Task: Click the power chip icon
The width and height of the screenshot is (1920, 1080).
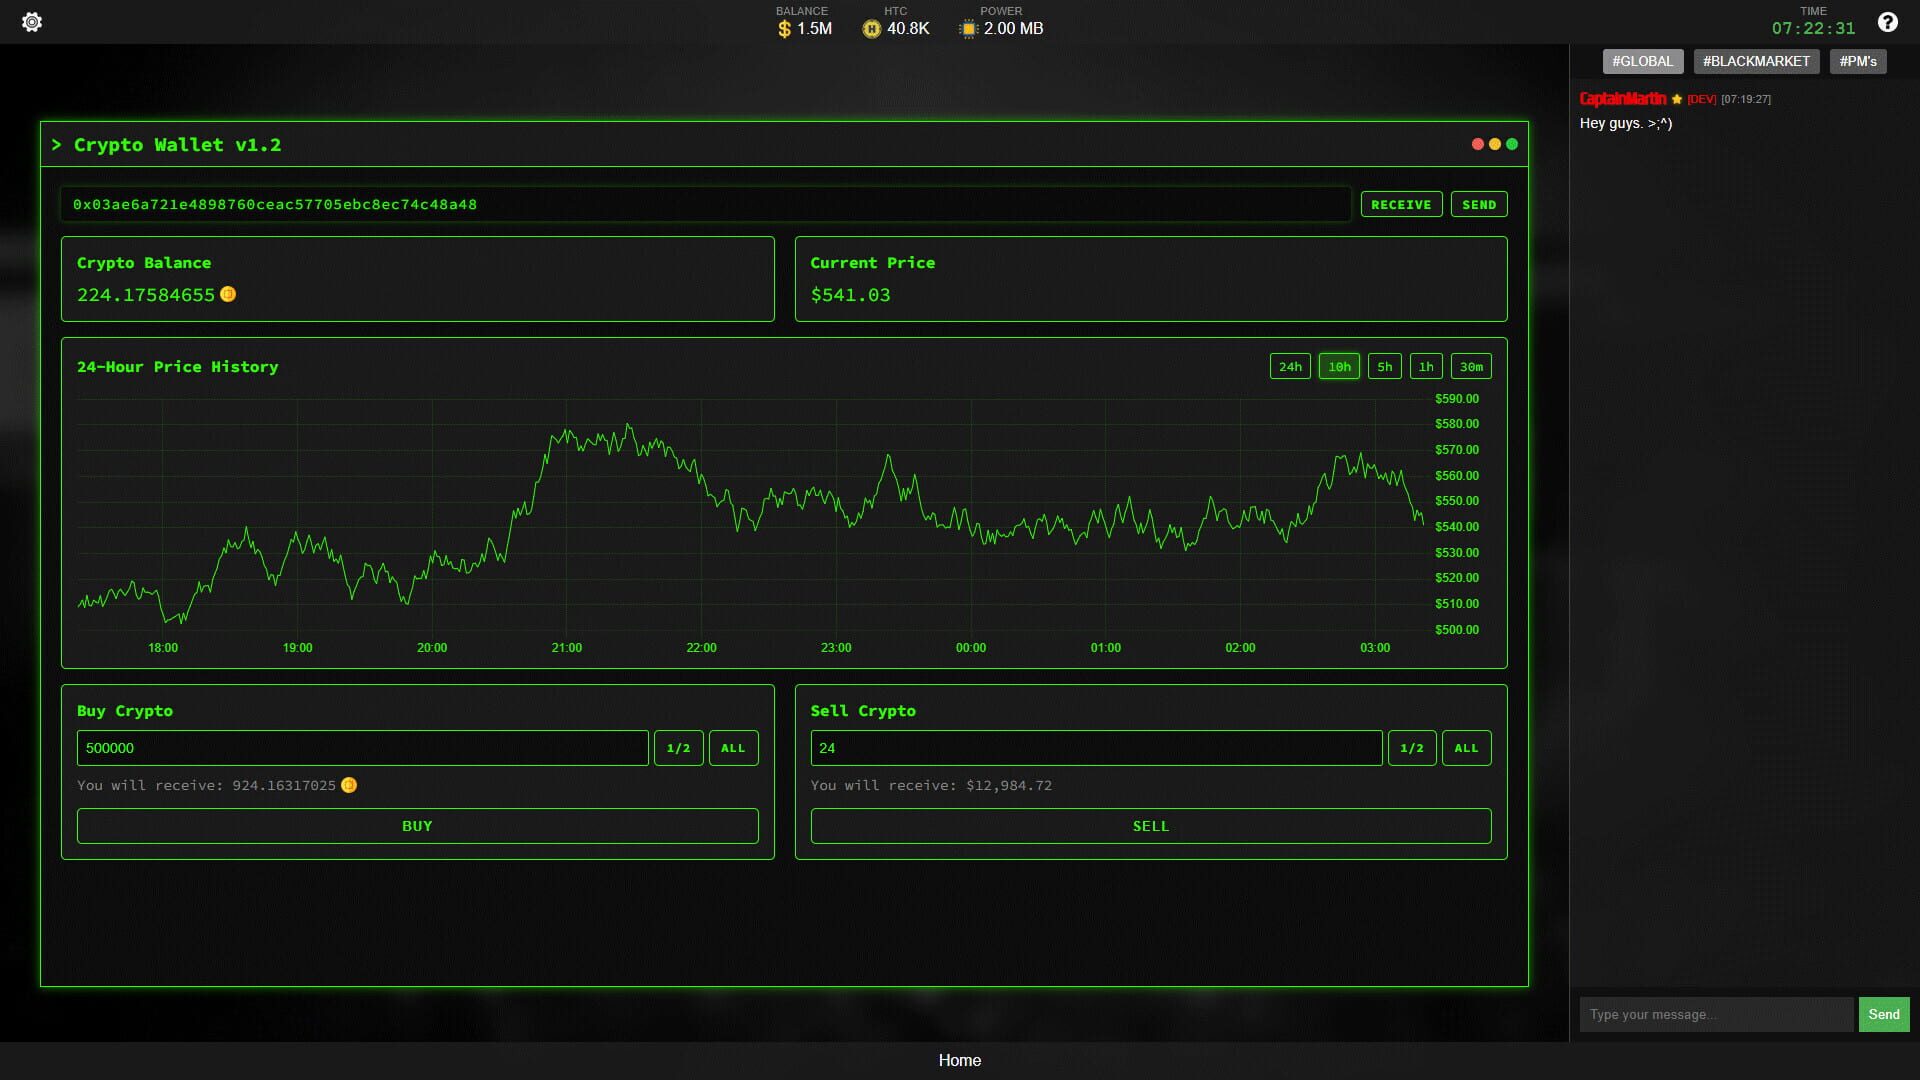Action: click(967, 29)
